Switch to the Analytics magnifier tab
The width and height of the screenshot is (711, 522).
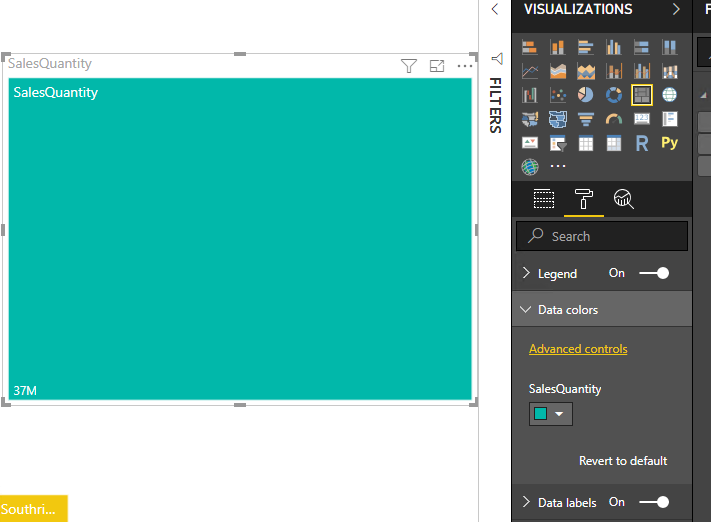(623, 199)
